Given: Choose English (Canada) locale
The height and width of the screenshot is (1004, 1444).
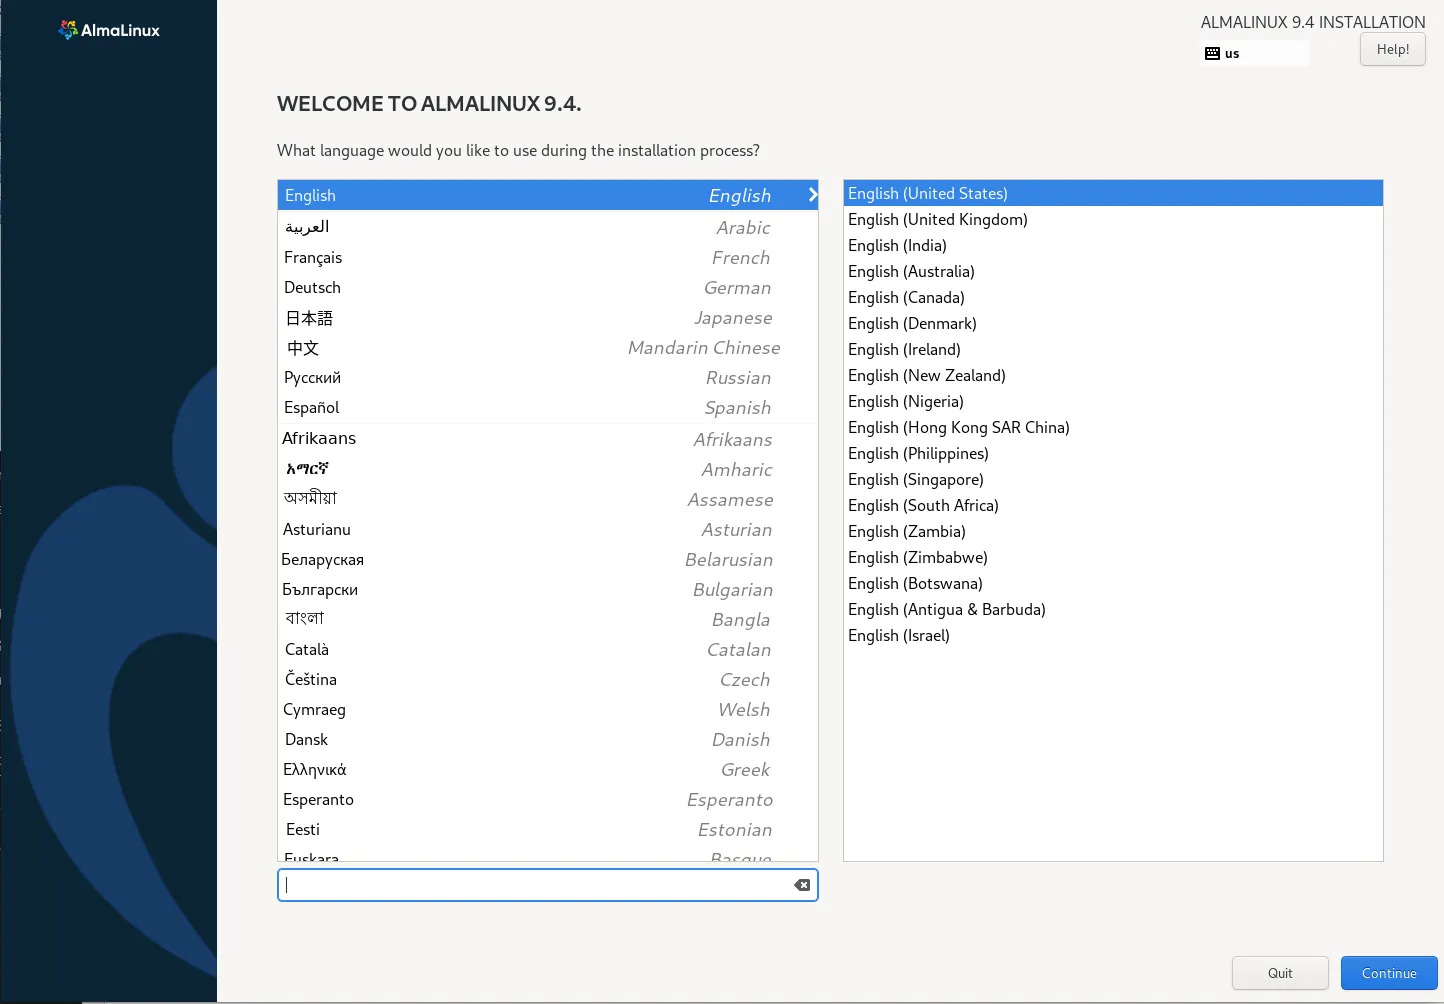Looking at the screenshot, I should point(906,298).
